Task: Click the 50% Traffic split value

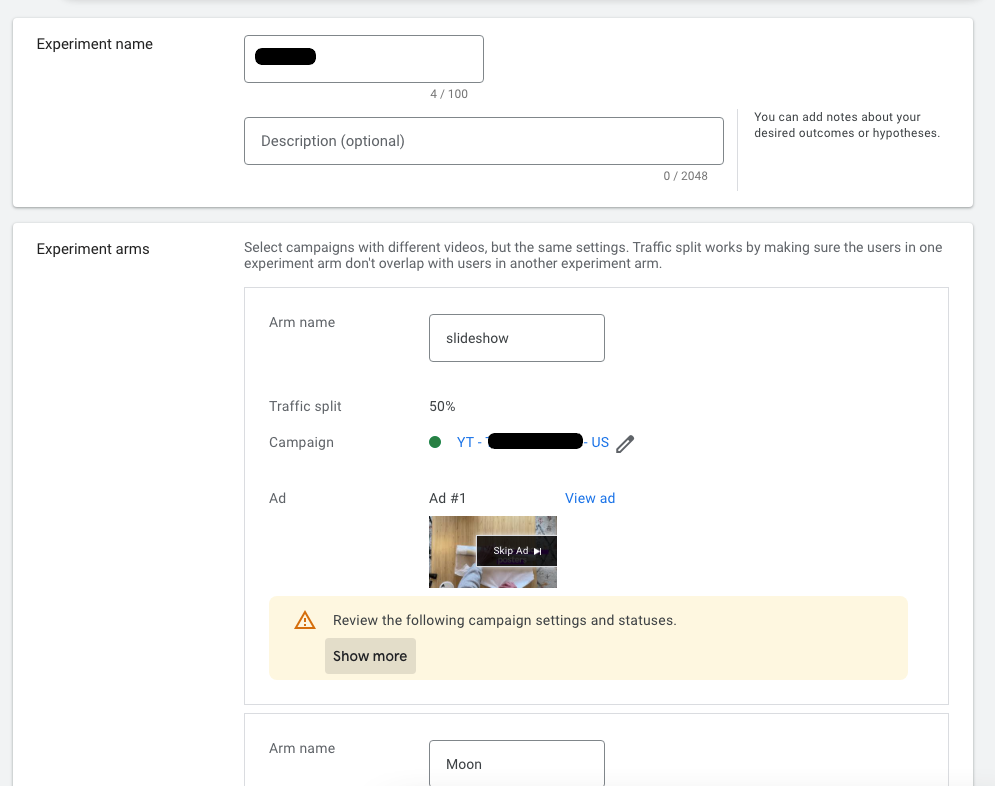Action: coord(441,406)
